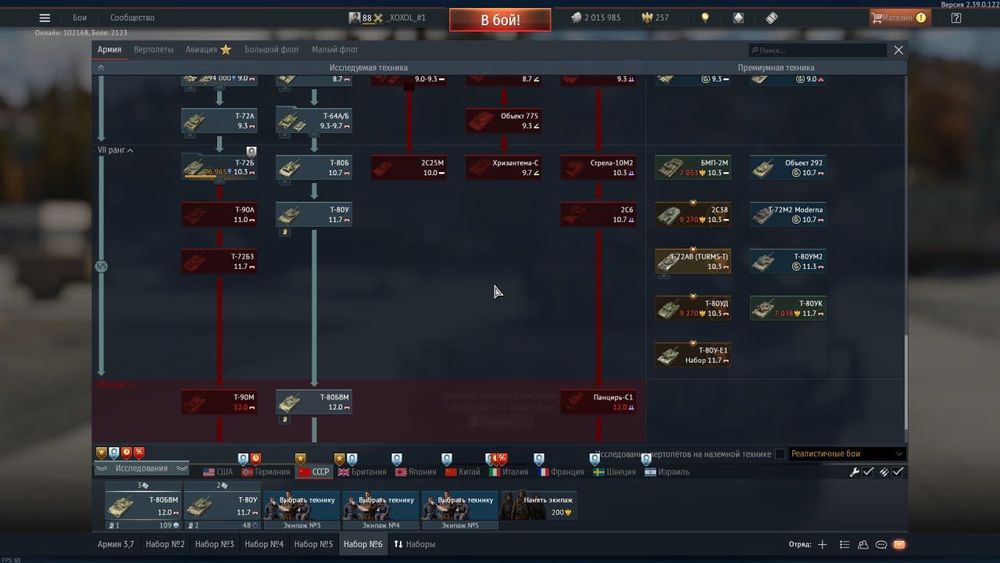Select the Т-80Б vehicle card
The image size is (1000, 563).
[314, 168]
